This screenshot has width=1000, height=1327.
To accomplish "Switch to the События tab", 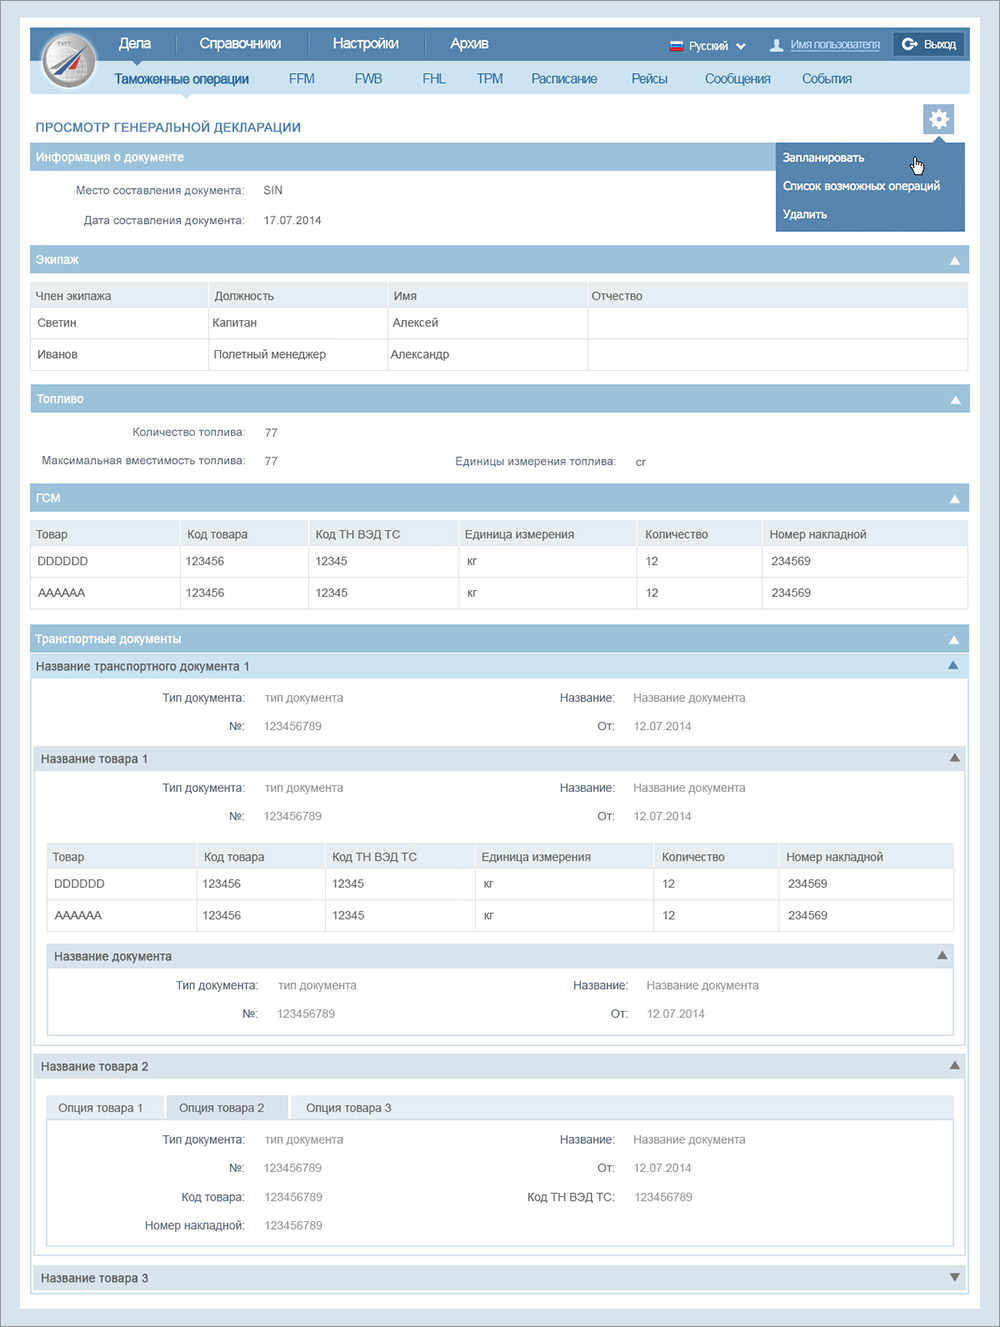I will click(826, 79).
